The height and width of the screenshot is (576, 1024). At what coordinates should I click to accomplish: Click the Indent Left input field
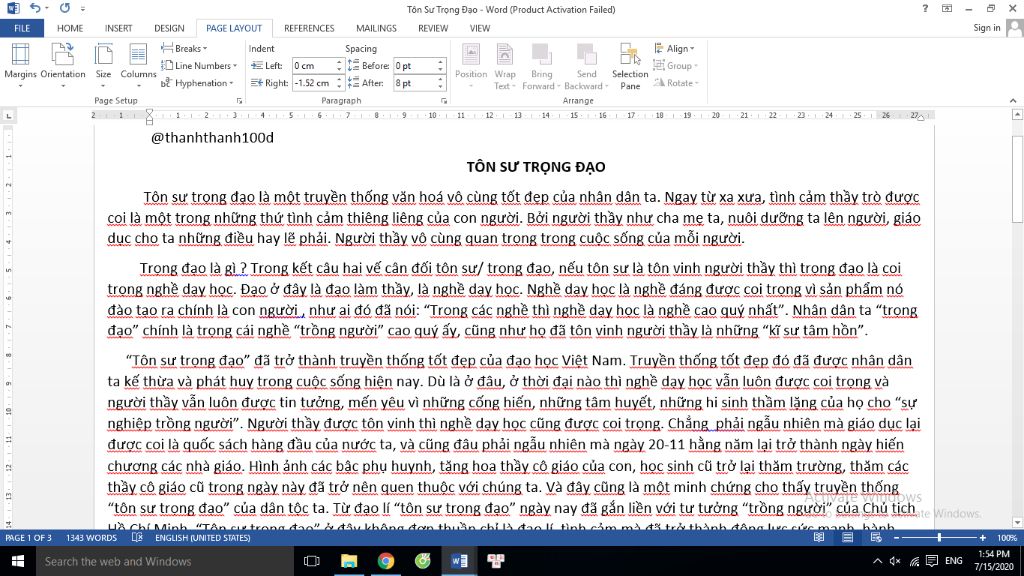[313, 65]
